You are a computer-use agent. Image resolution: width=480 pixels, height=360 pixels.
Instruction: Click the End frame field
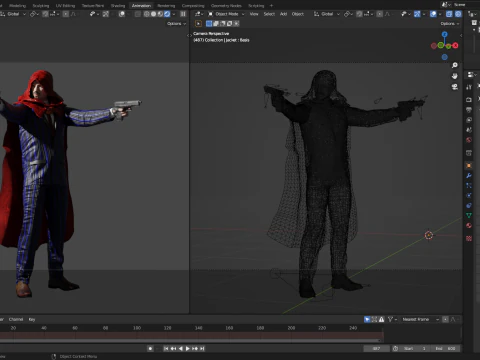[446, 348]
